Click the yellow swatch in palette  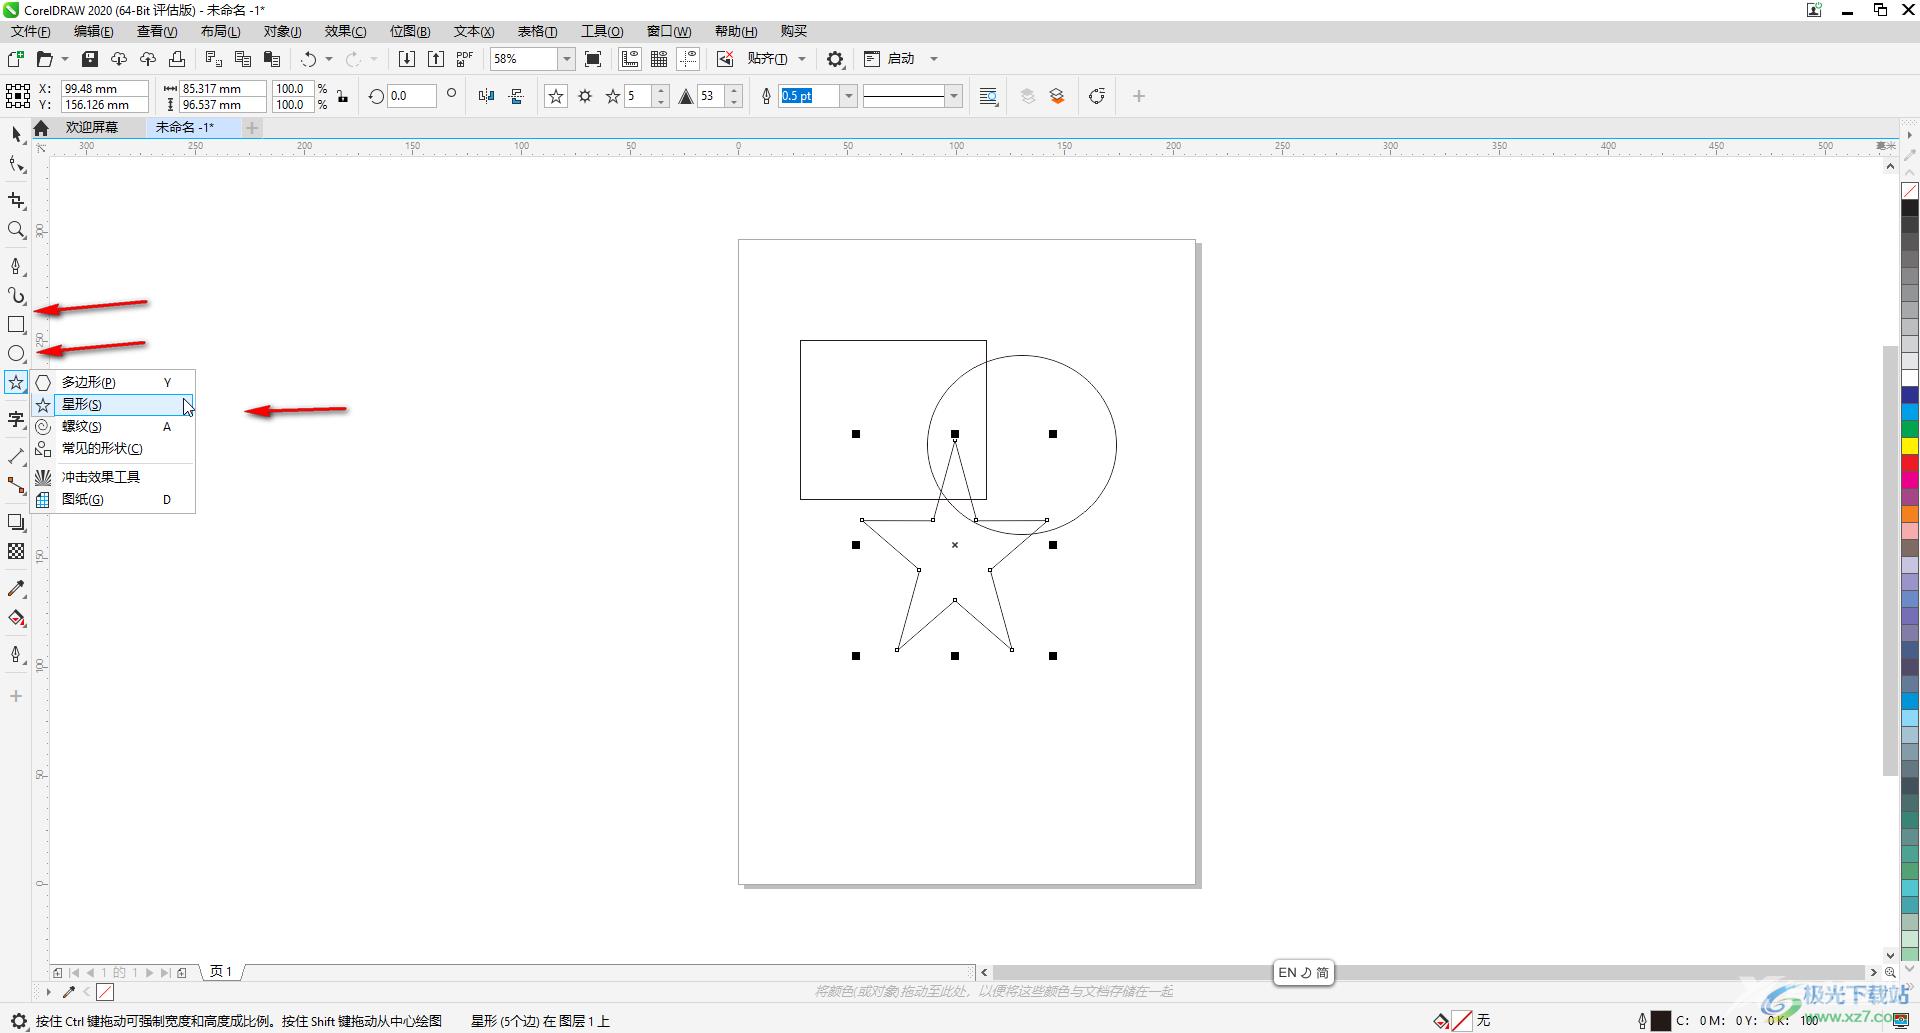pyautogui.click(x=1910, y=446)
